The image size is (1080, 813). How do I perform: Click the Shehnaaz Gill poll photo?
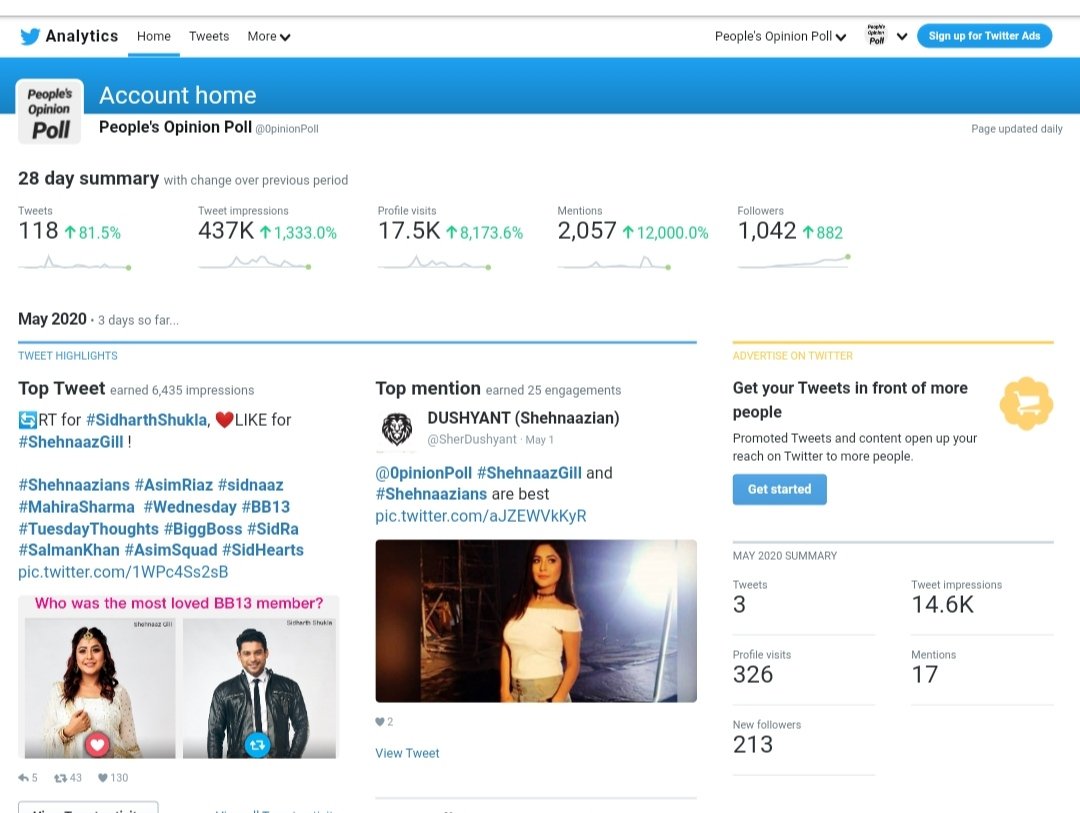click(x=100, y=688)
